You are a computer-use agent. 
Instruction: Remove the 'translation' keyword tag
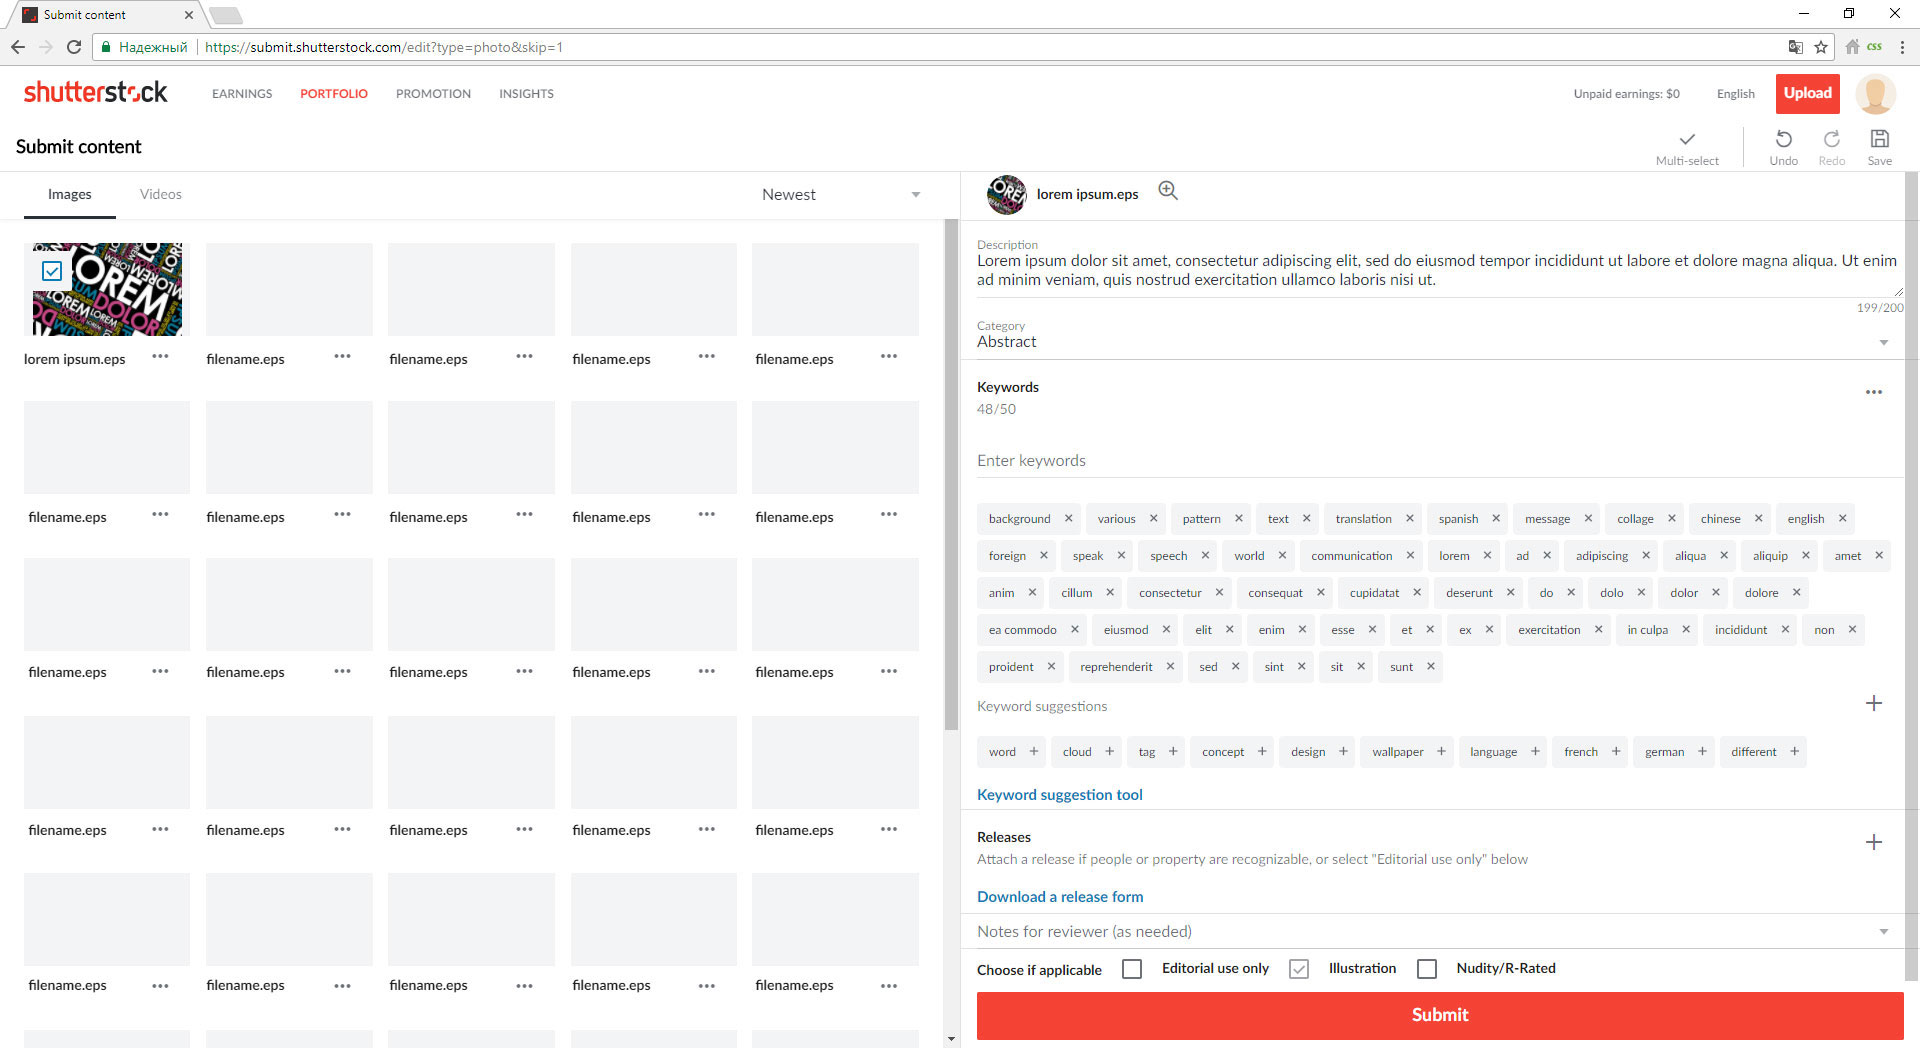pyautogui.click(x=1409, y=518)
